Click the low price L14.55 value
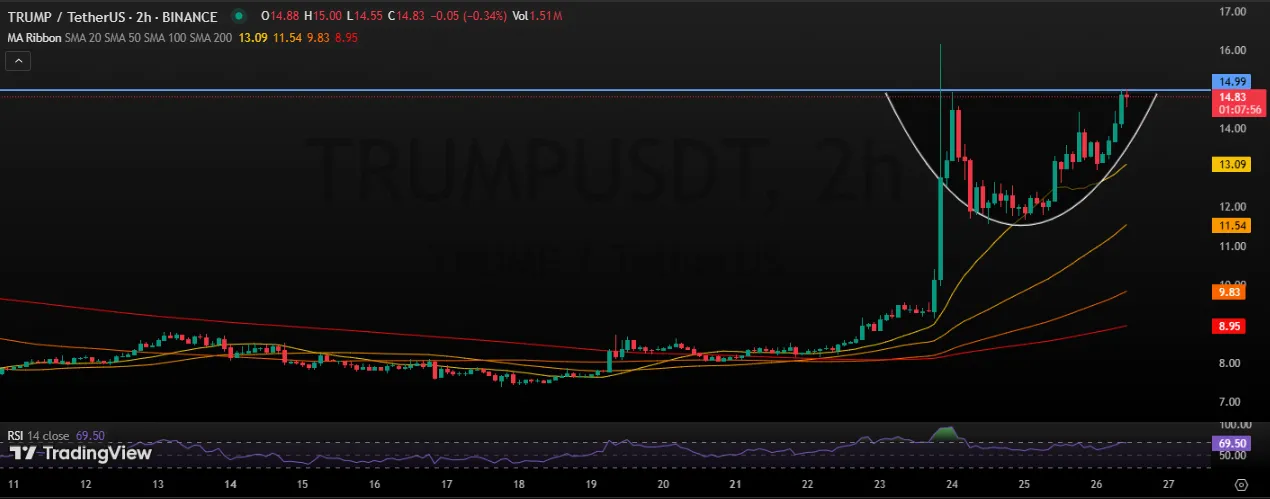Viewport: 1270px width, 499px height. [366, 15]
